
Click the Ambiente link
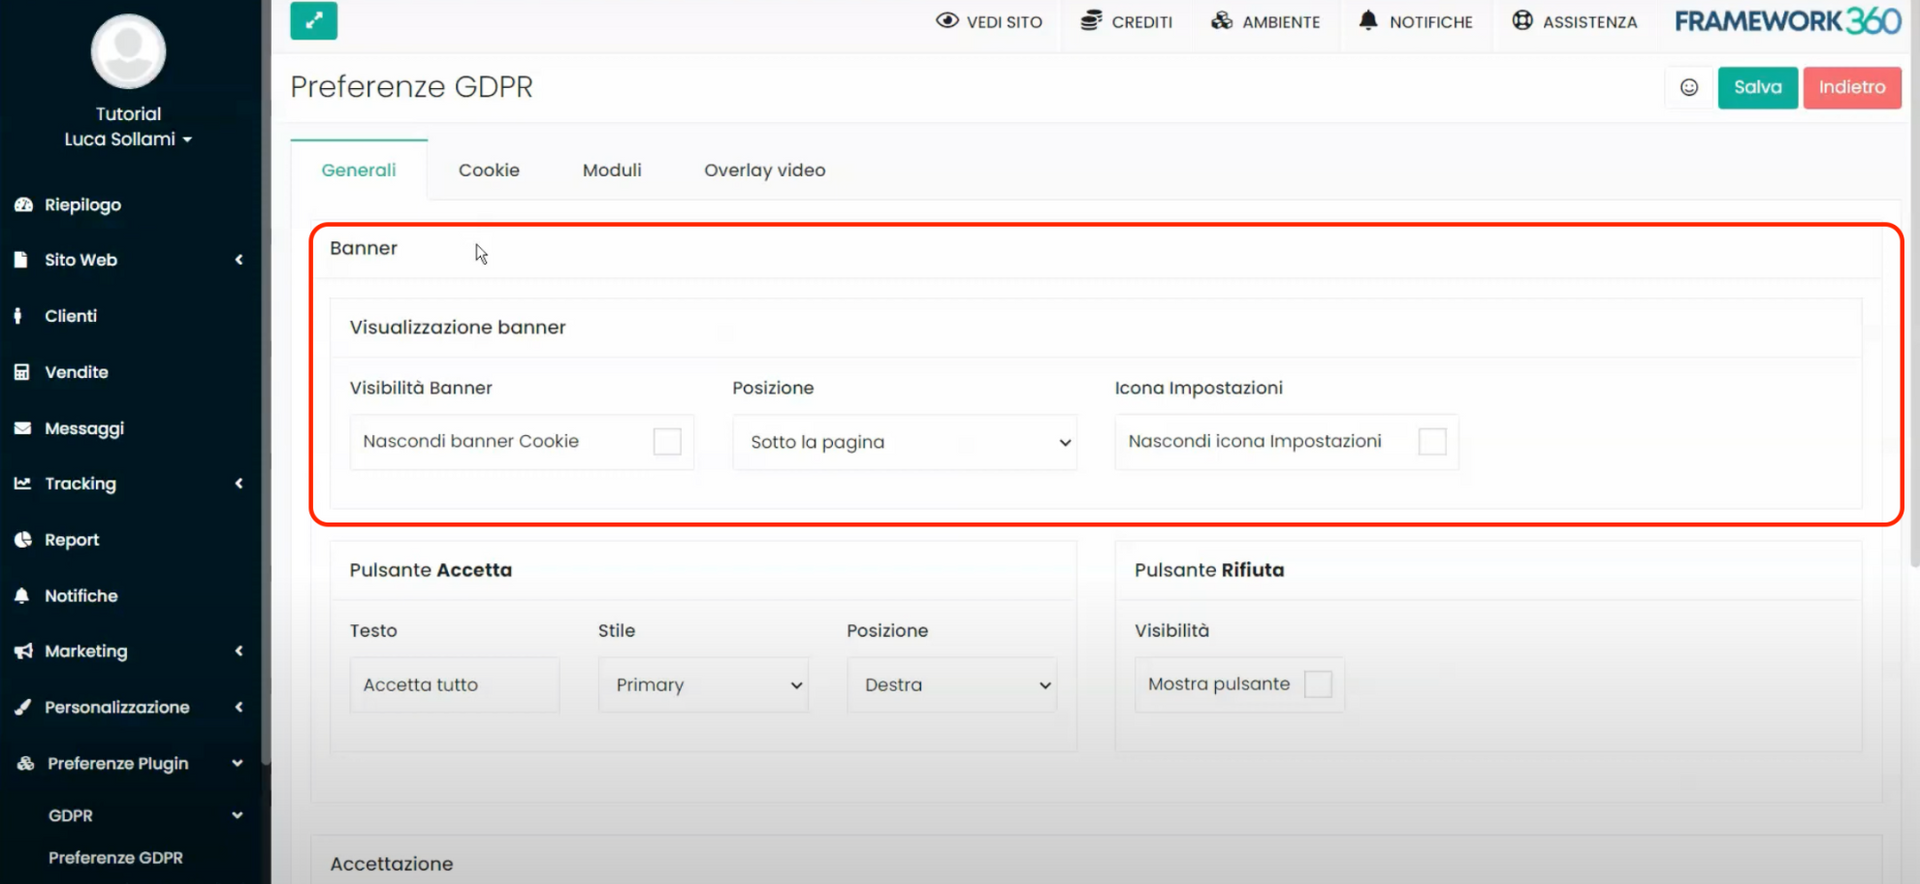coord(1266,21)
